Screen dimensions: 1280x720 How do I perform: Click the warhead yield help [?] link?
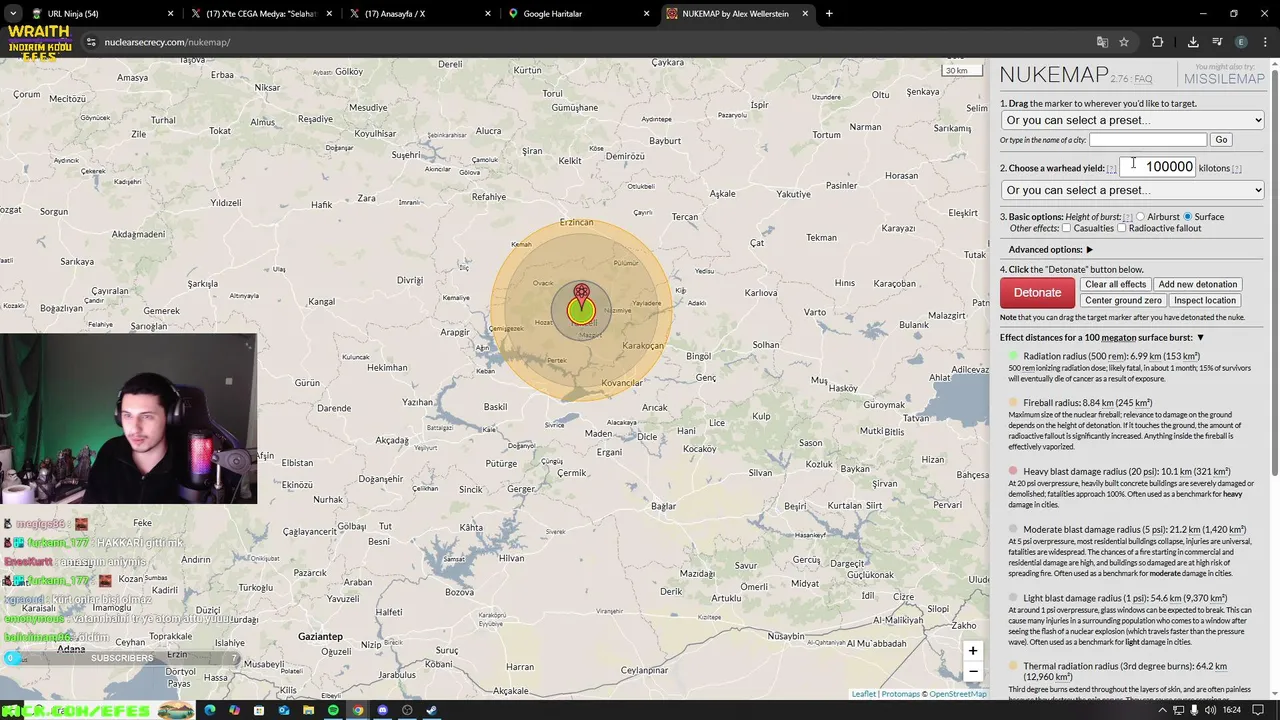coord(1111,169)
